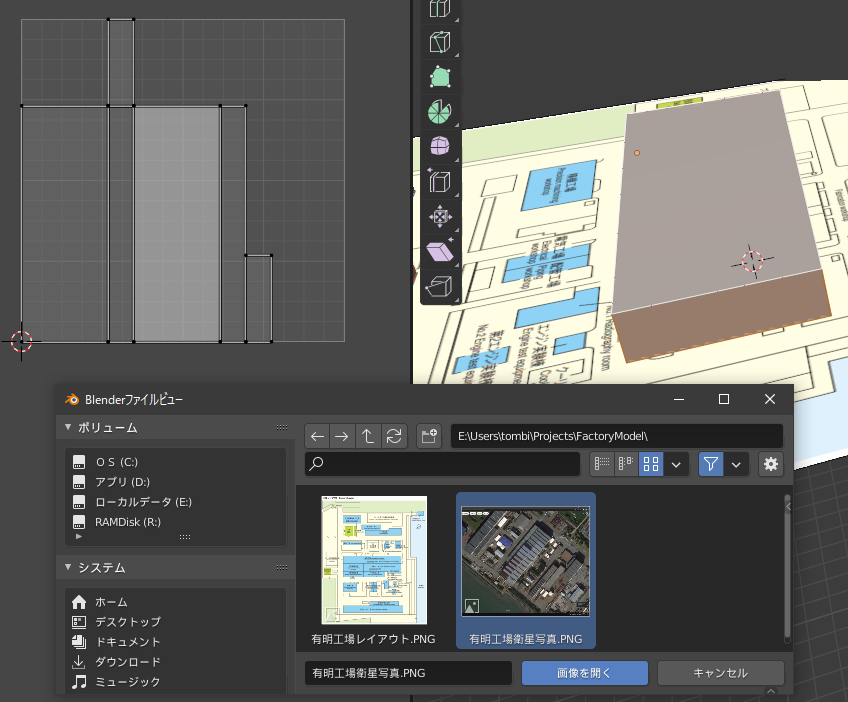Toggle the file filter funnel button
Viewport: 848px width, 702px height.
[710, 464]
